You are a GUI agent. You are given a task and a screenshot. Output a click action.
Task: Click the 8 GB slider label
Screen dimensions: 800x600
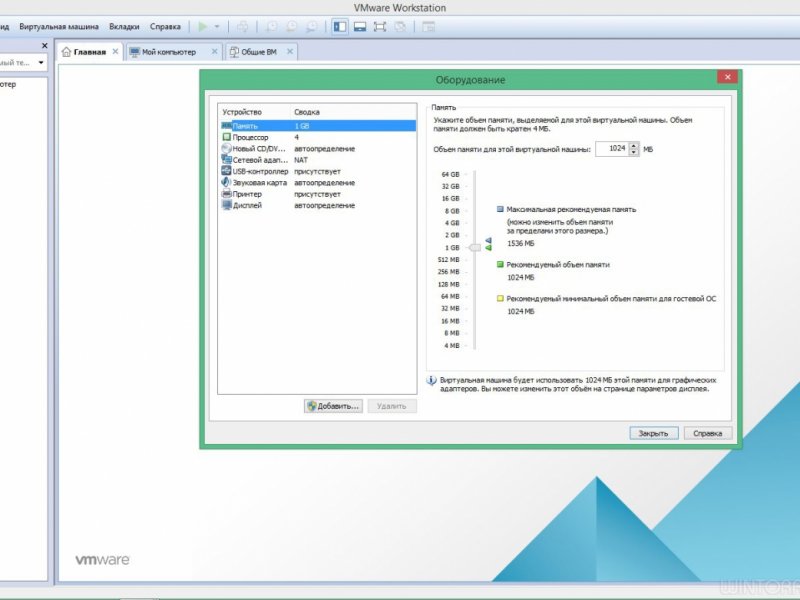tap(452, 211)
